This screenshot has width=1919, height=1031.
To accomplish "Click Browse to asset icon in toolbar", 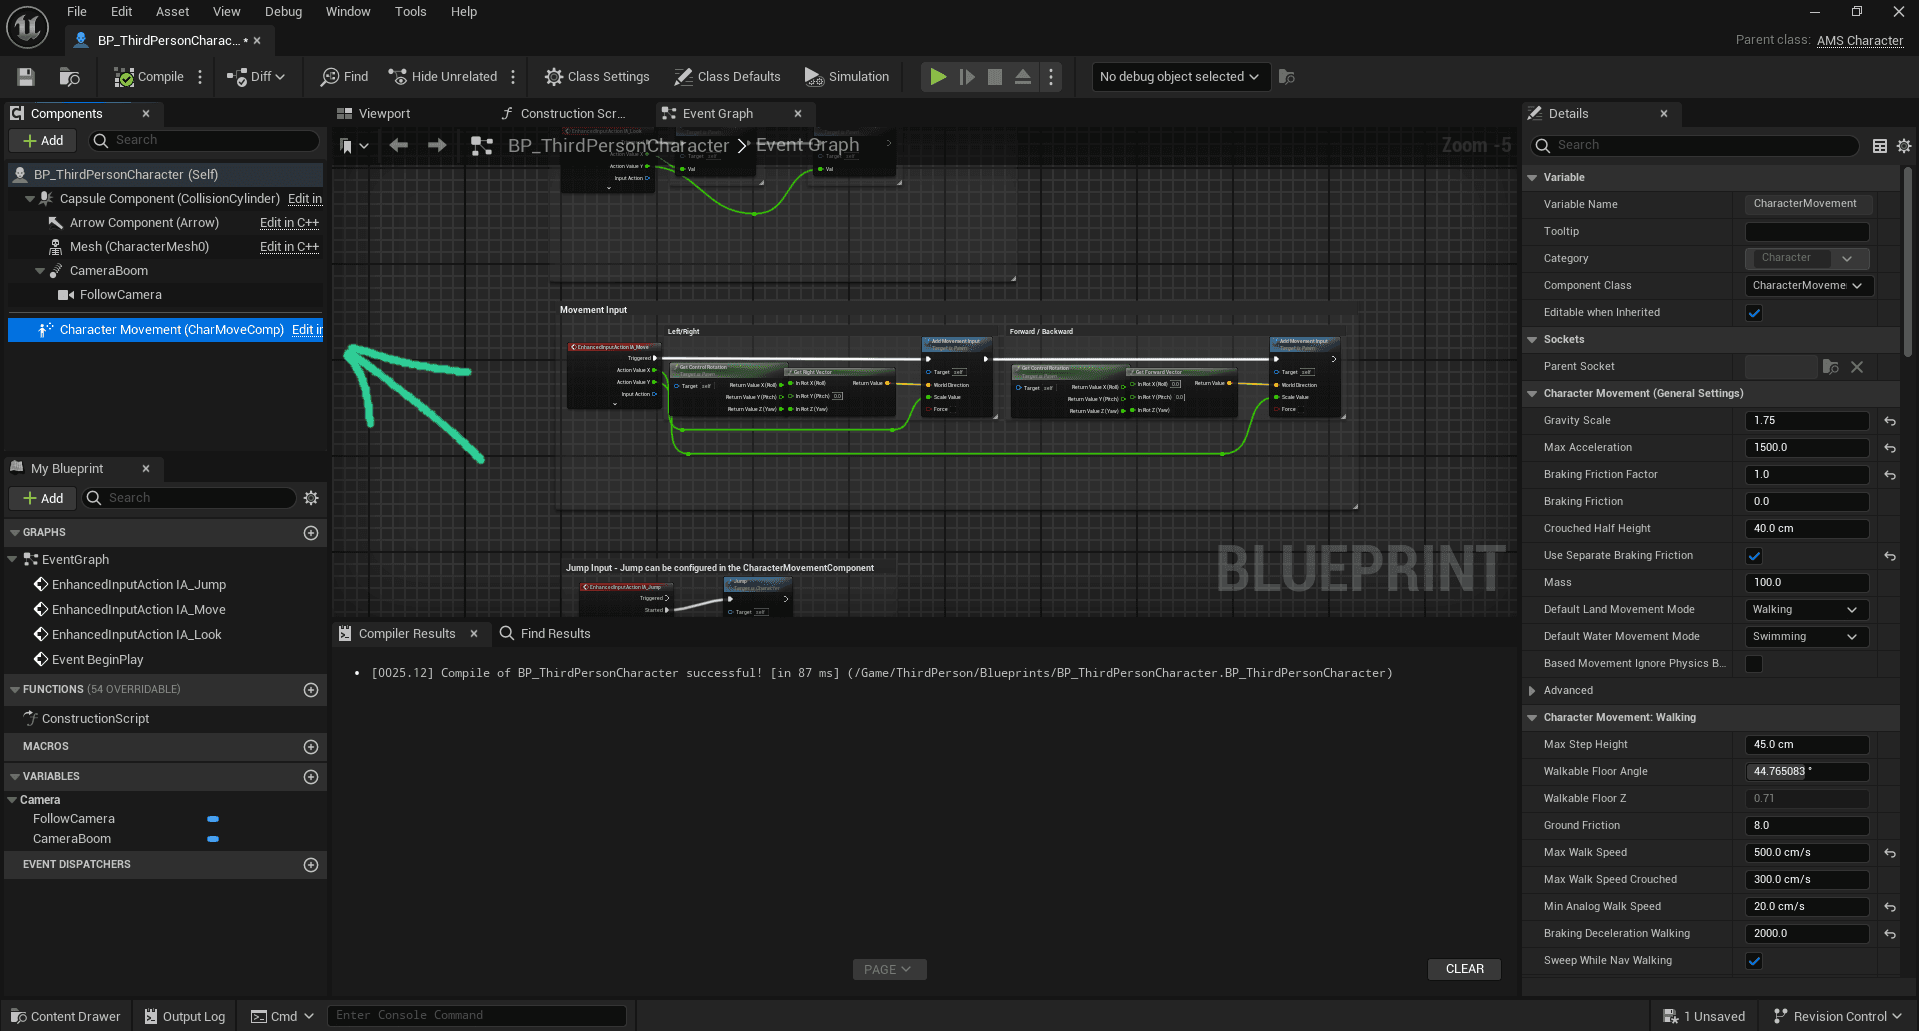I will pyautogui.click(x=69, y=77).
